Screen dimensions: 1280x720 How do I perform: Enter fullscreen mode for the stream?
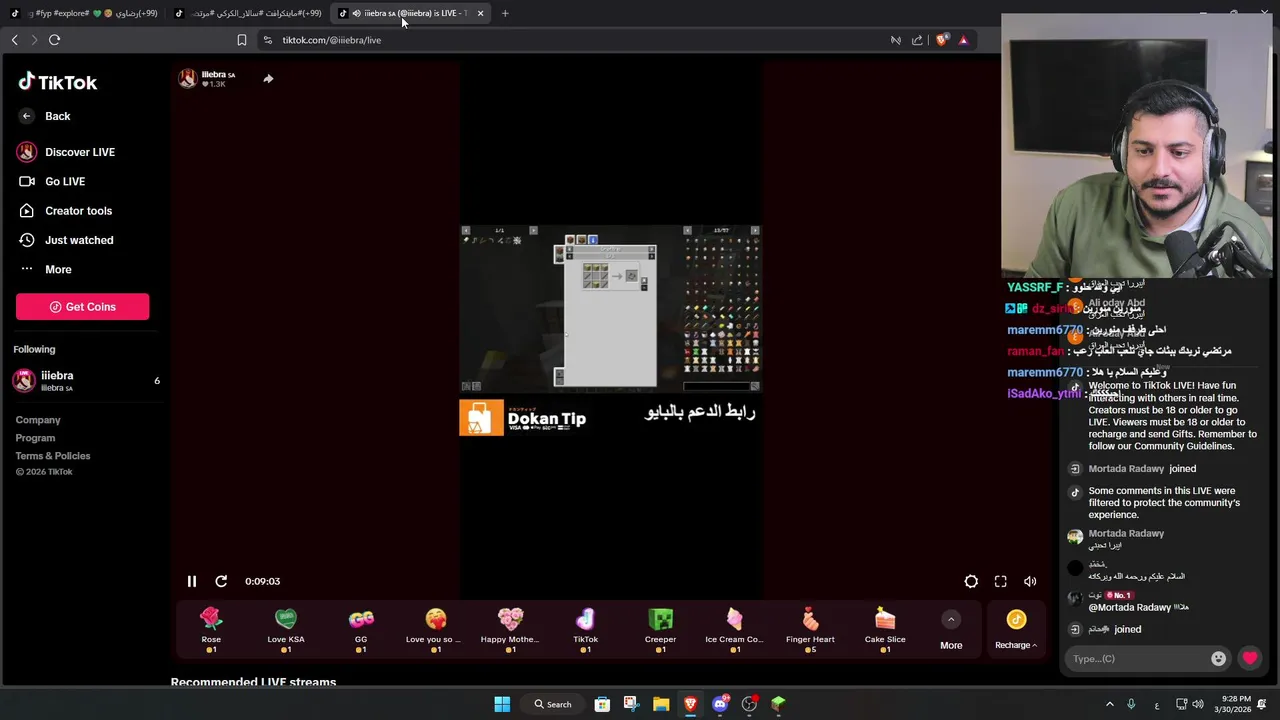tap(1001, 581)
